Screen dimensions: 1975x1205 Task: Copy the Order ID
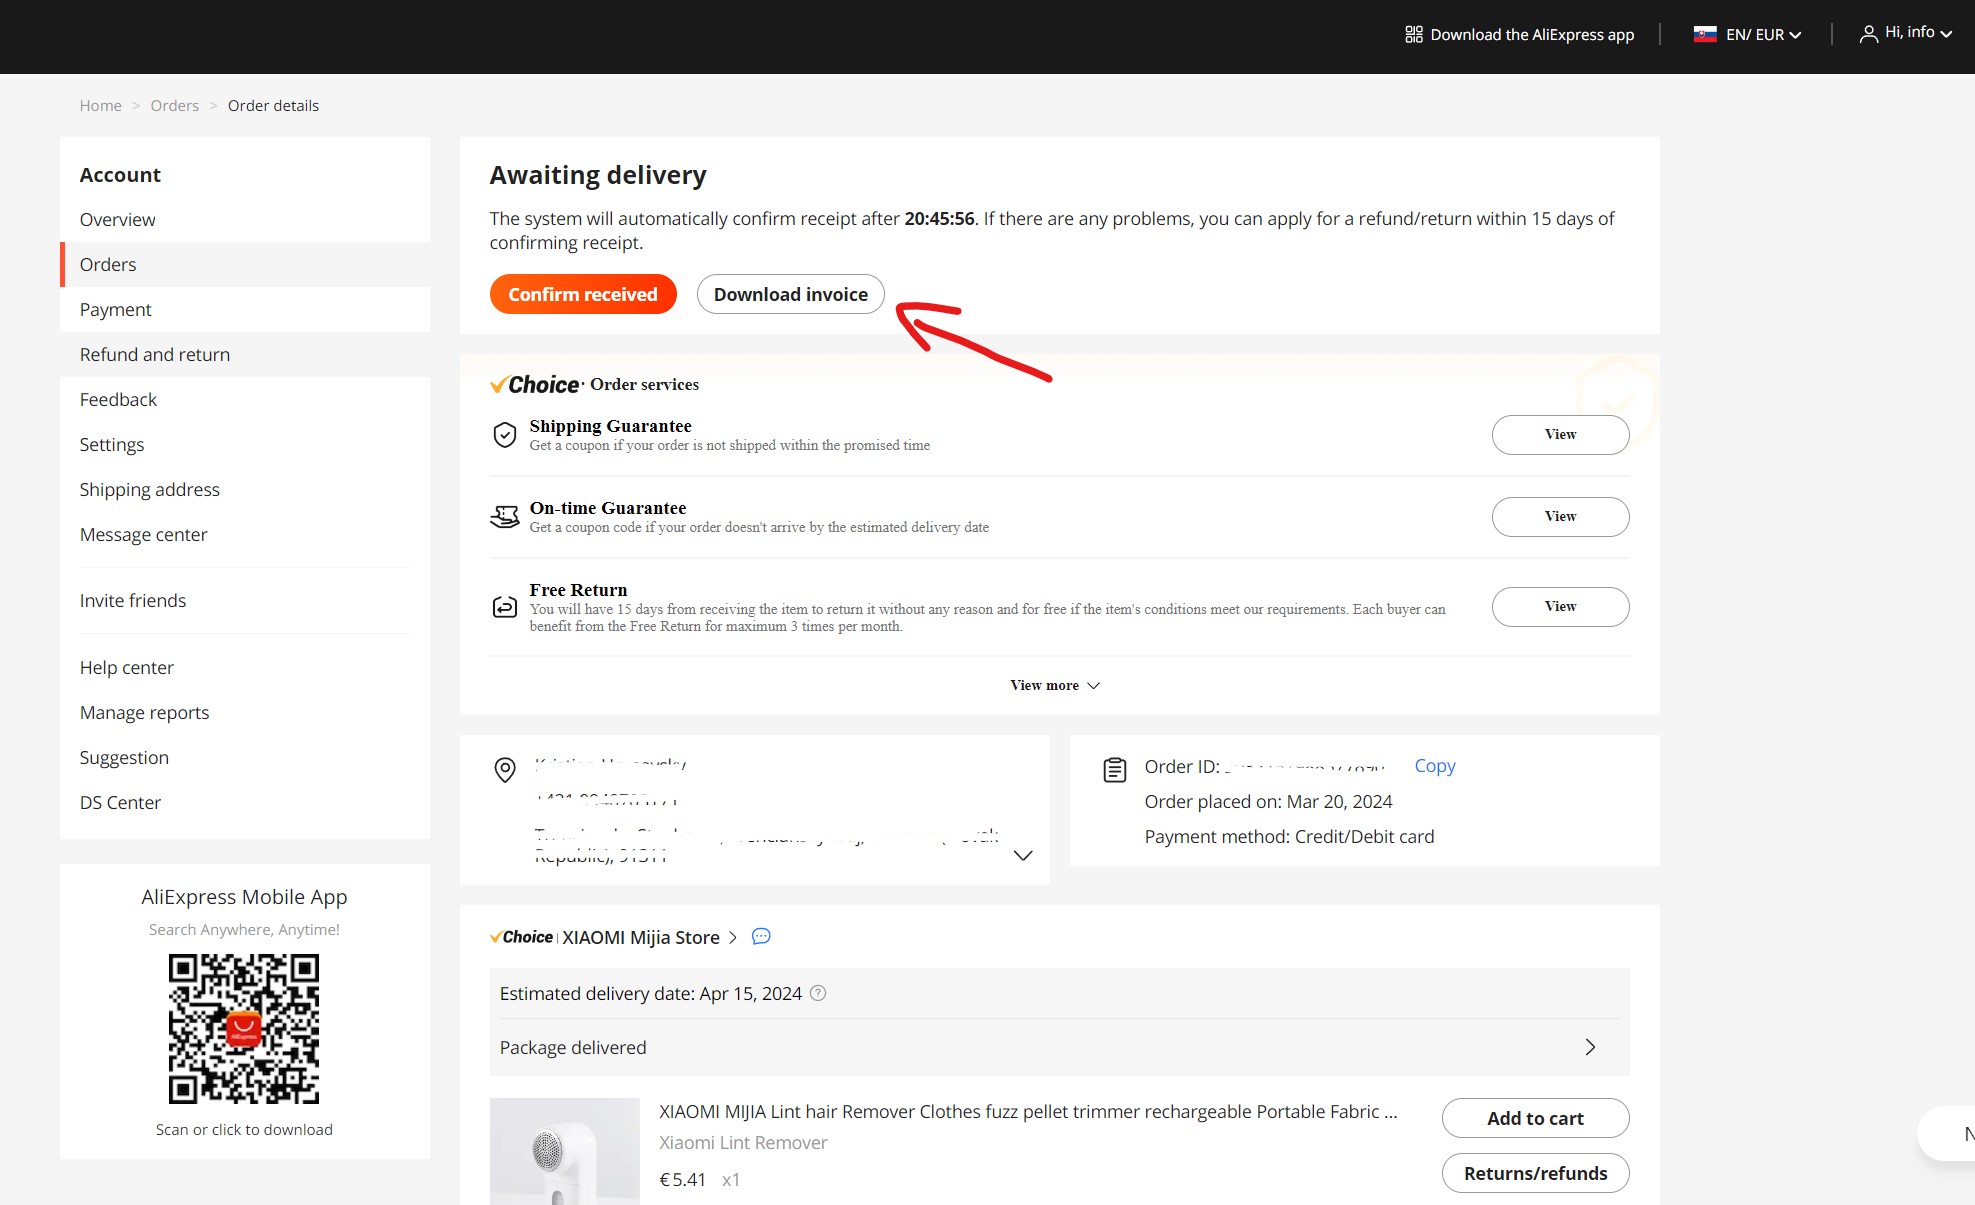[1435, 766]
